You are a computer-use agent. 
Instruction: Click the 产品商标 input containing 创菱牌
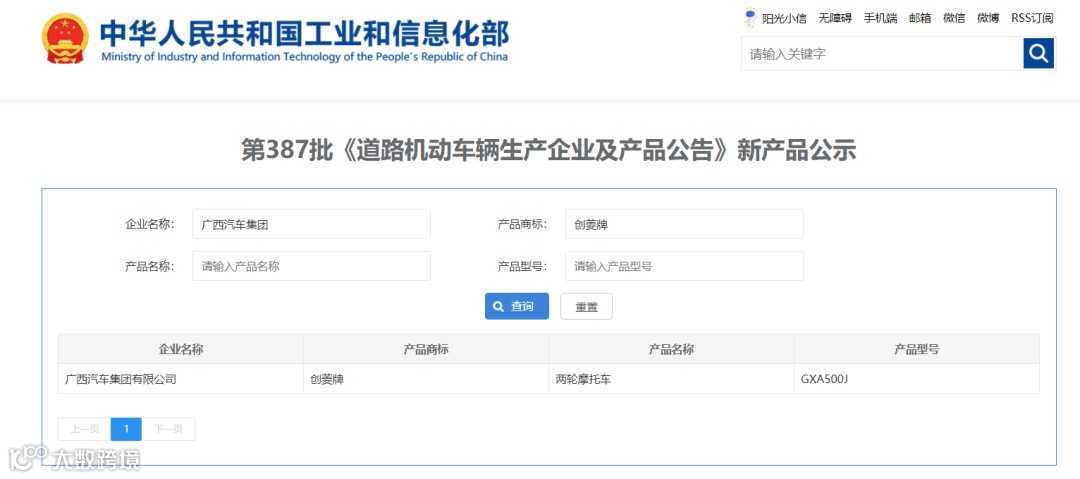click(x=684, y=224)
